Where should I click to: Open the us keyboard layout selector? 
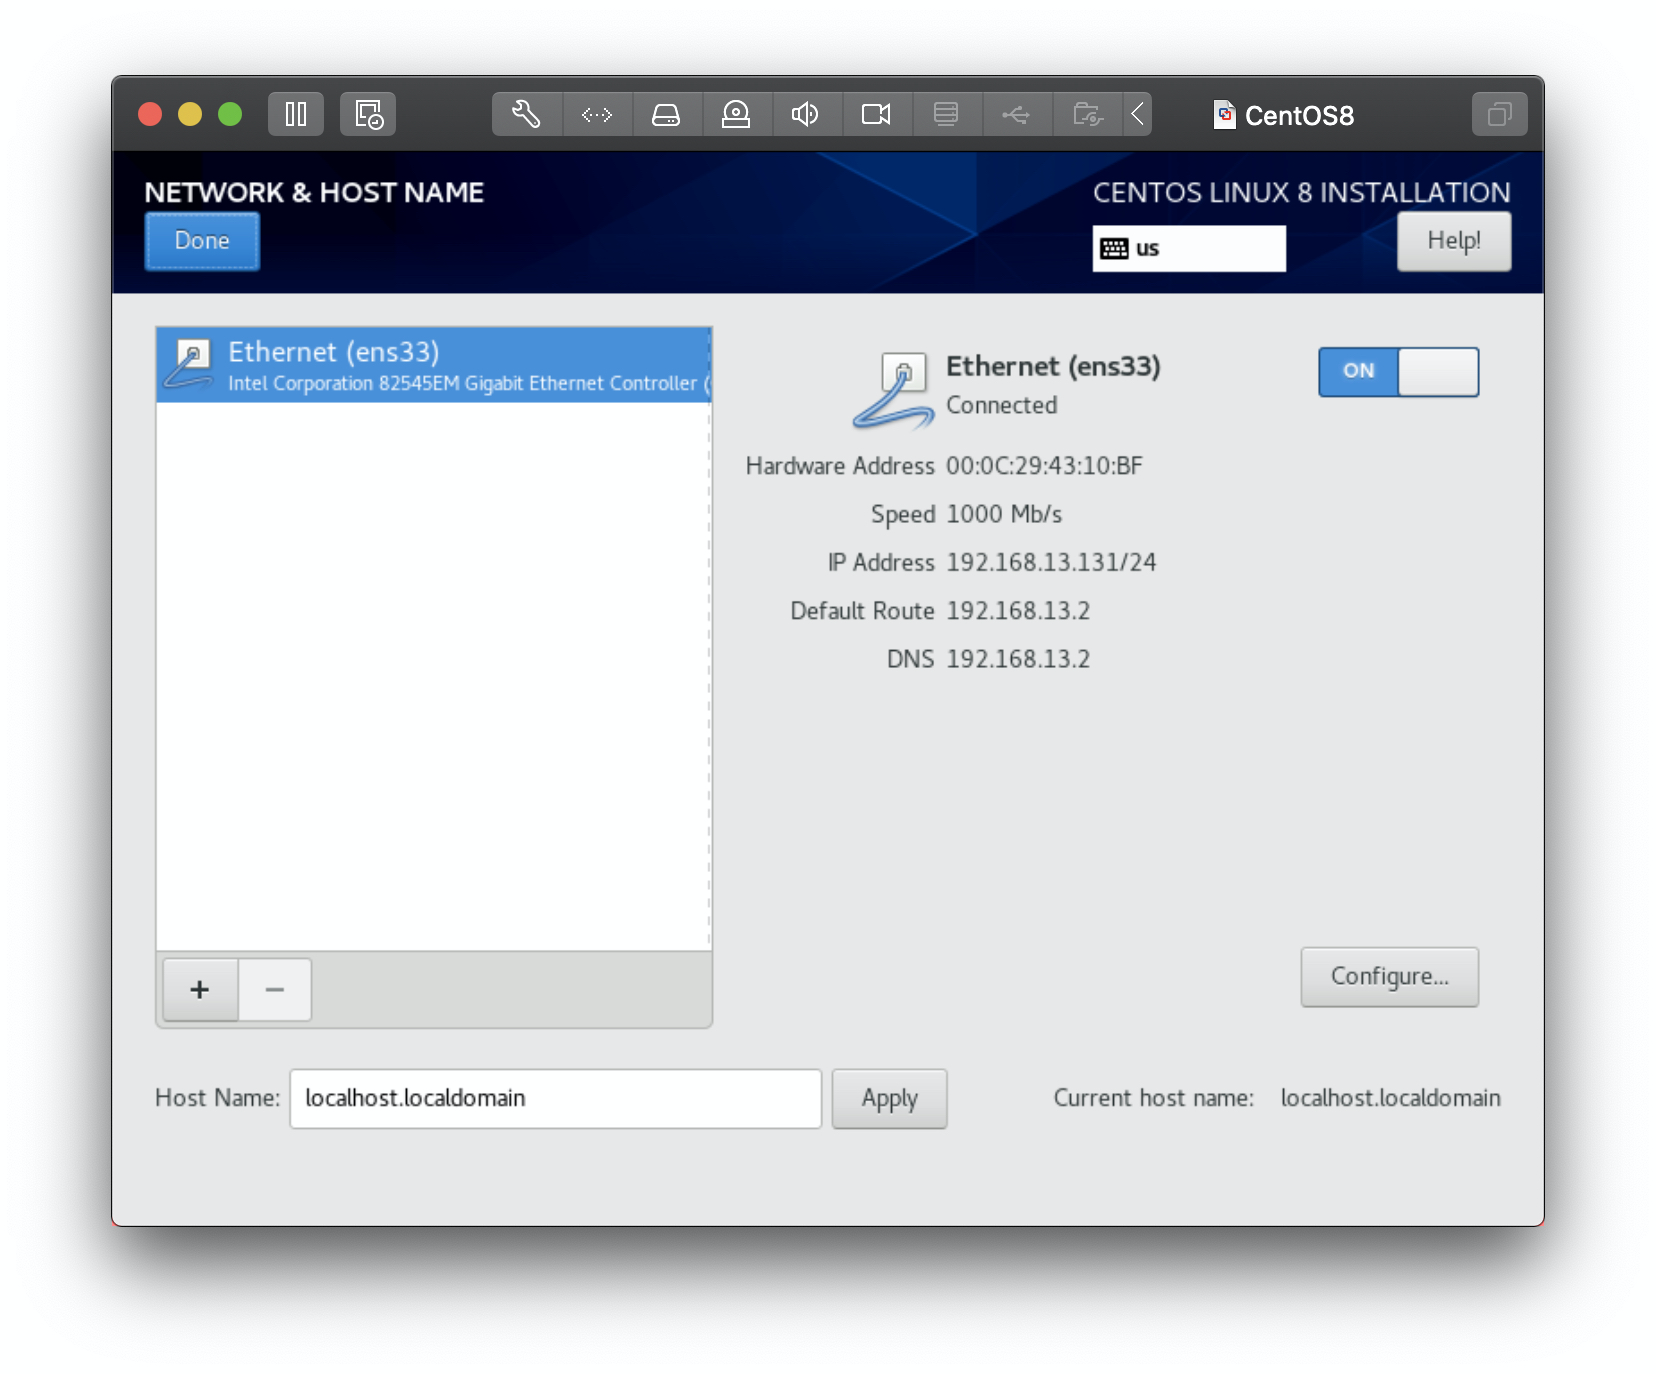[x=1189, y=248]
